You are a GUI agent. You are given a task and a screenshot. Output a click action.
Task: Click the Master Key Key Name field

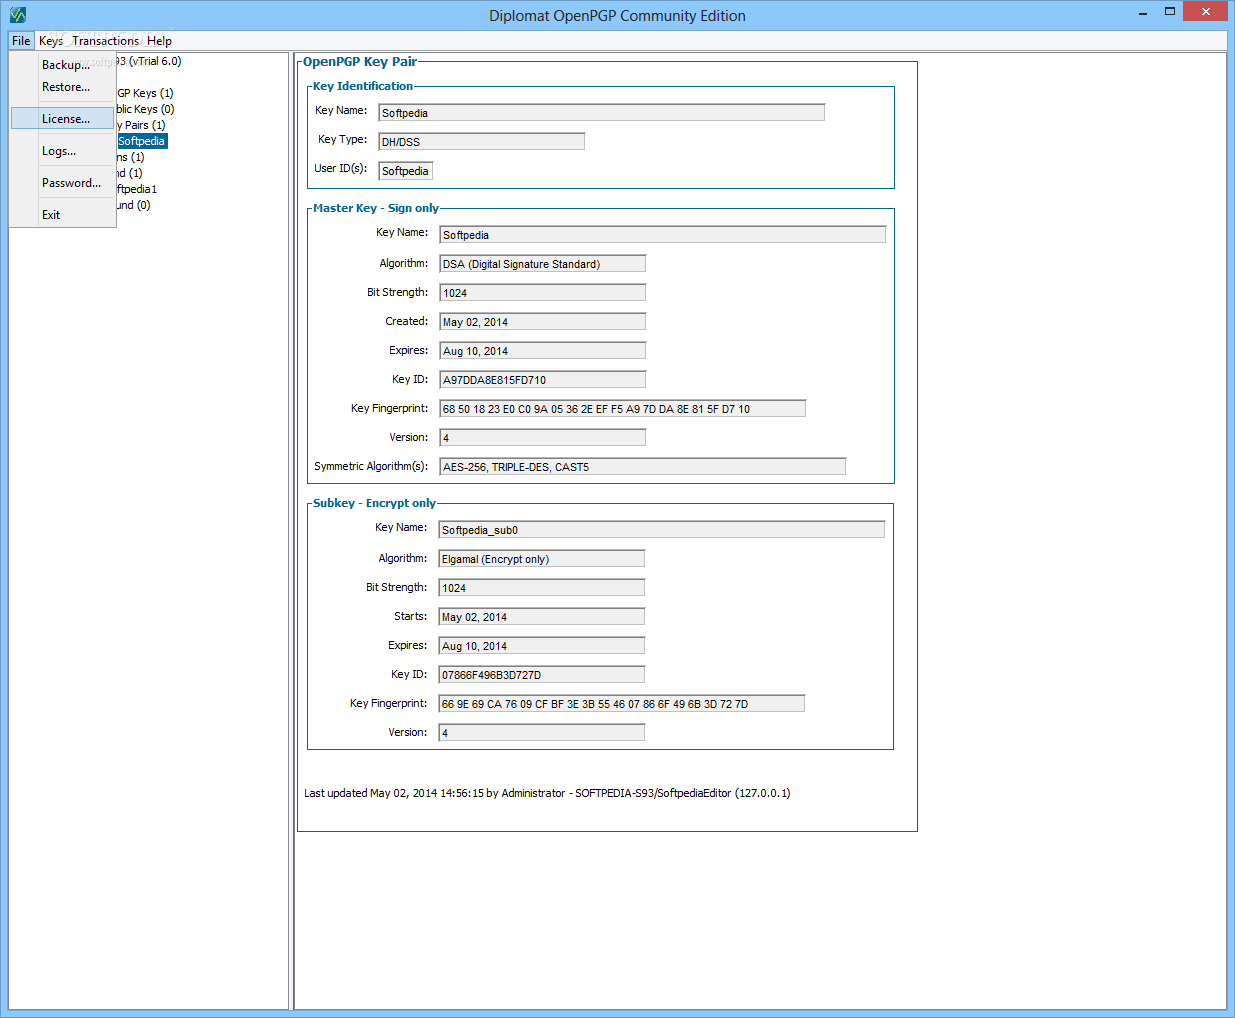pyautogui.click(x=662, y=235)
